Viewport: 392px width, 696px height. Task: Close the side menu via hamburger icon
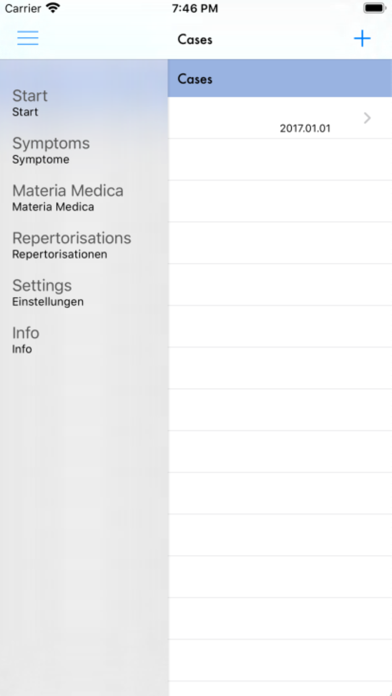[28, 38]
